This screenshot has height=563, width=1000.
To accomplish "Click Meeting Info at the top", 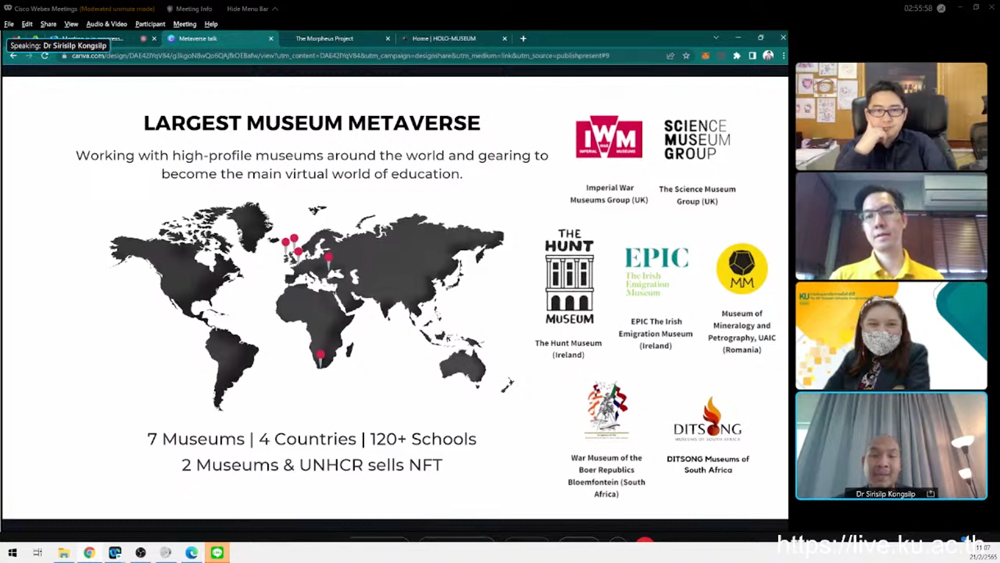I will (189, 9).
